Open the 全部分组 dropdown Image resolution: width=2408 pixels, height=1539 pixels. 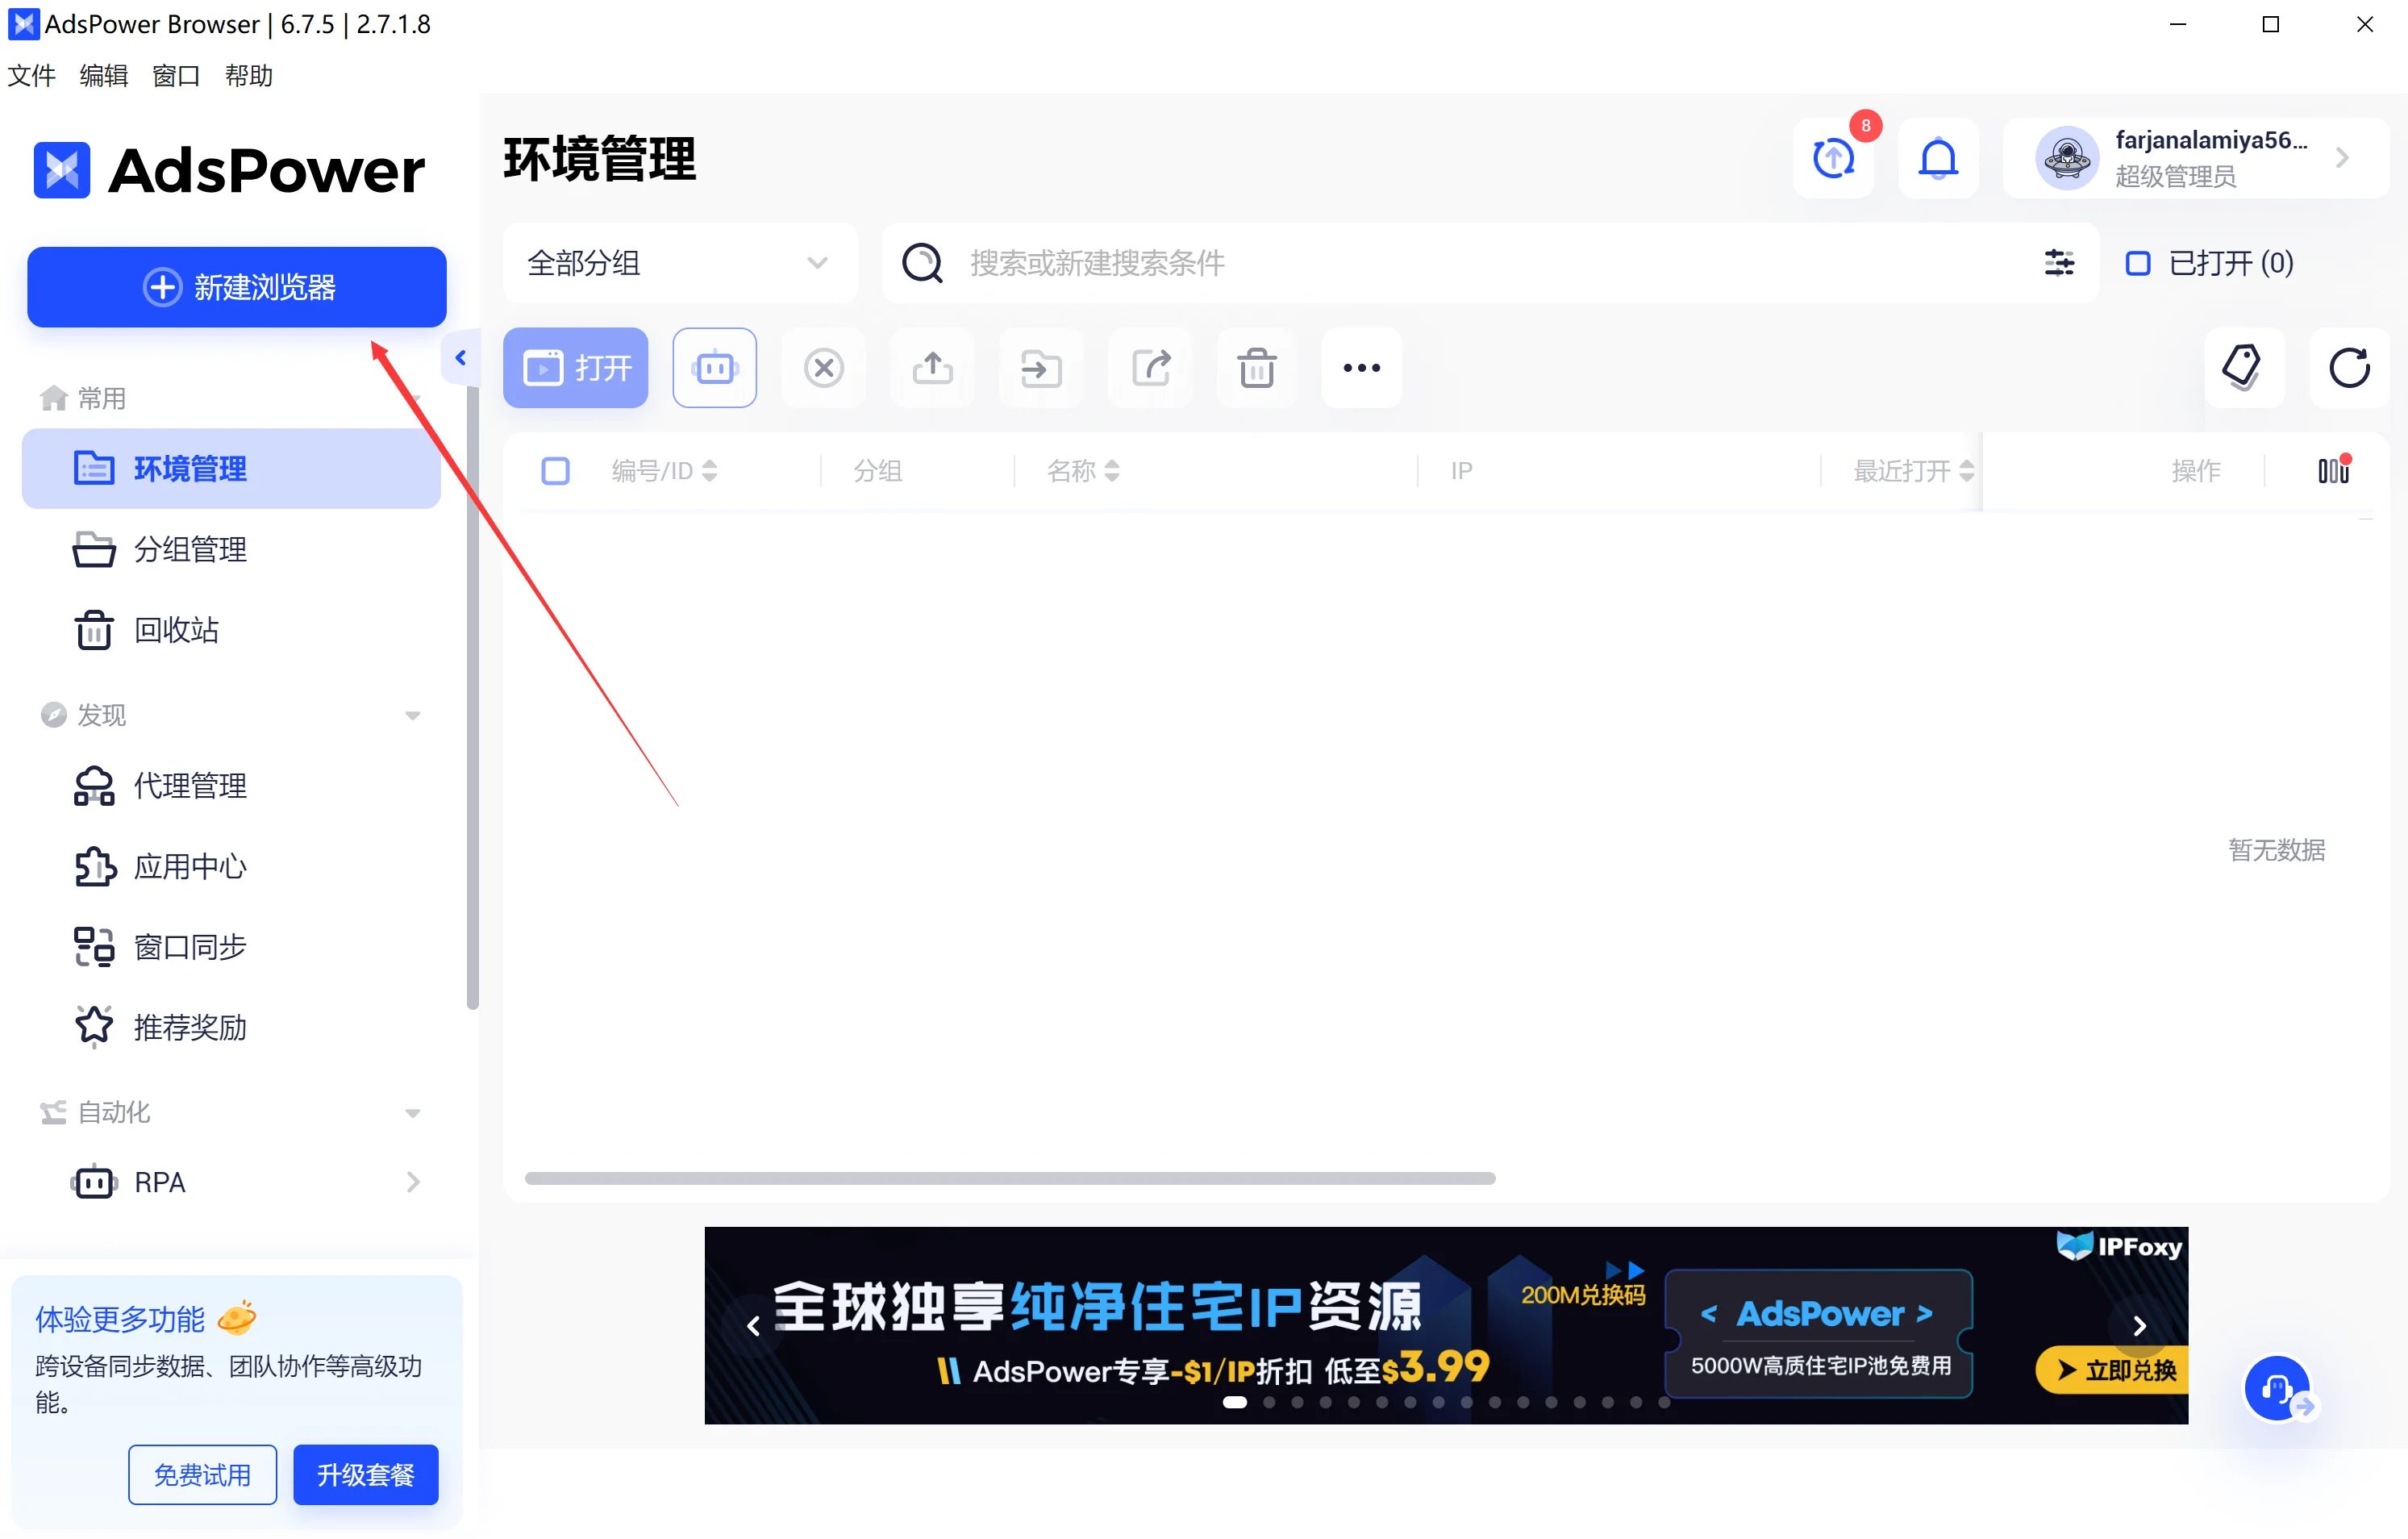coord(679,263)
